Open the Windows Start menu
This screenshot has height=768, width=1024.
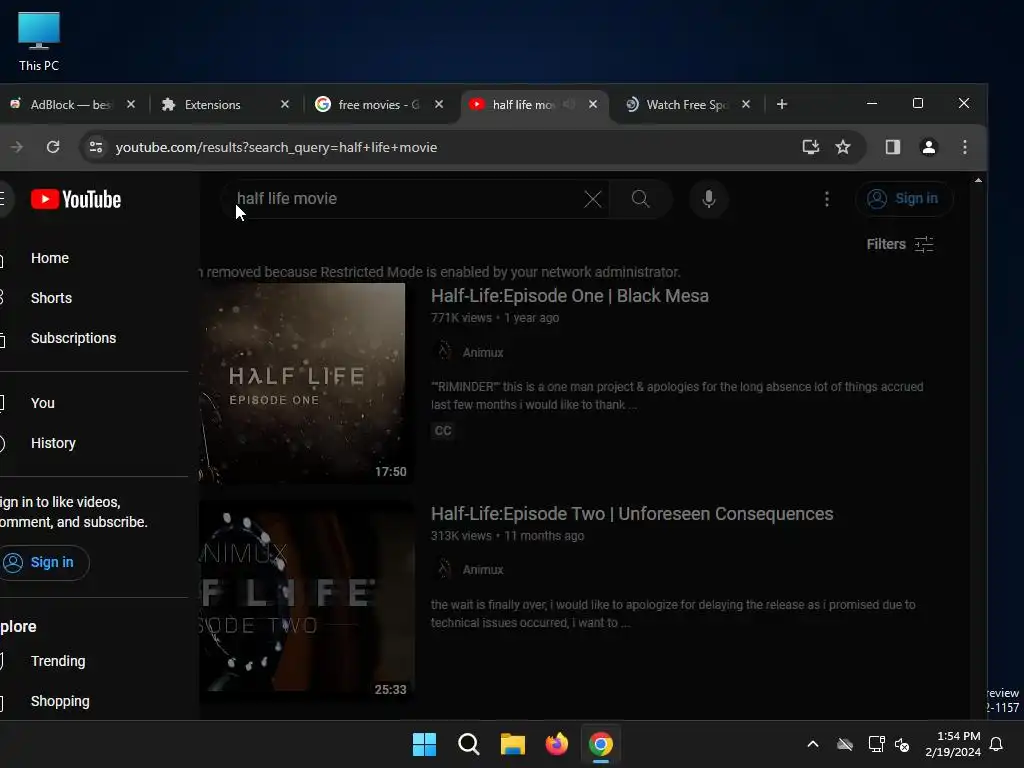pos(424,744)
